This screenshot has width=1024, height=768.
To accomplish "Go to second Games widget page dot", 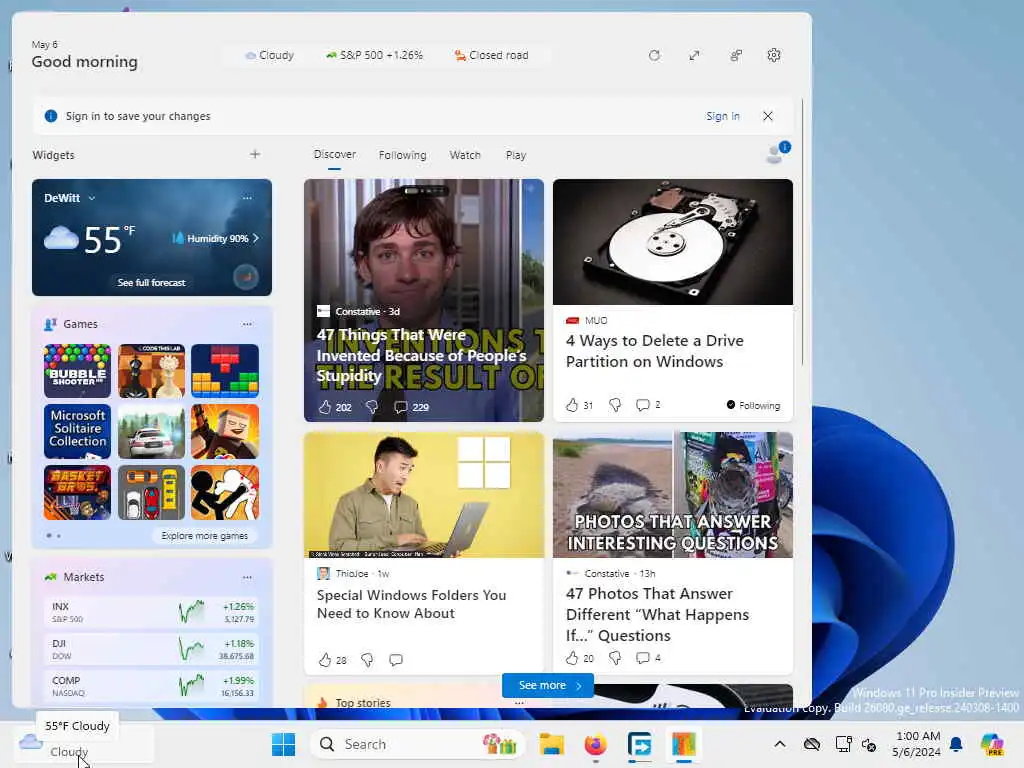I will point(59,536).
